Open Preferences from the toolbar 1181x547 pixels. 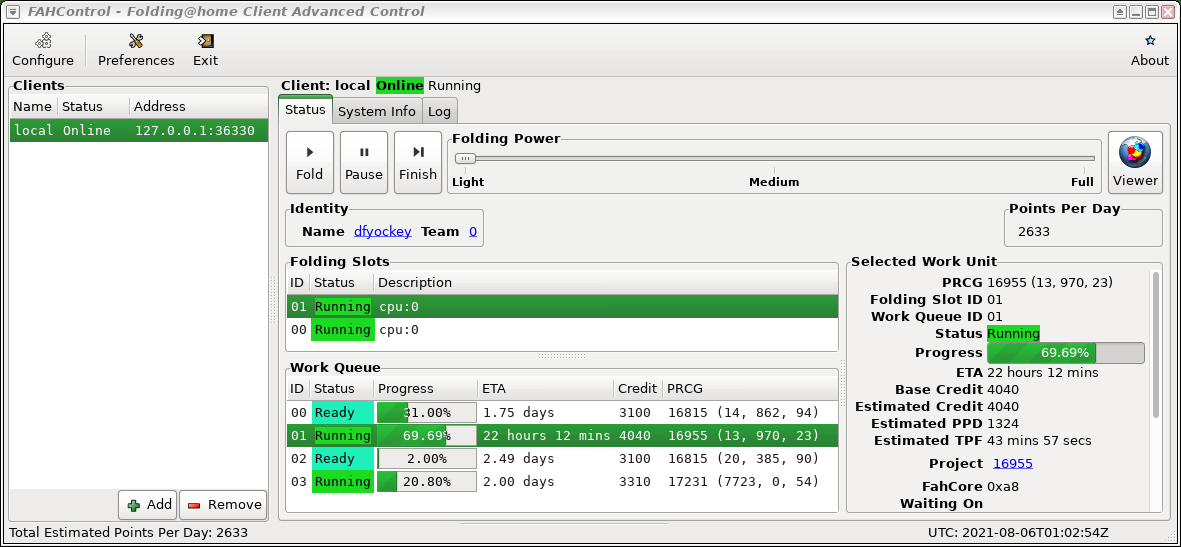(x=136, y=50)
